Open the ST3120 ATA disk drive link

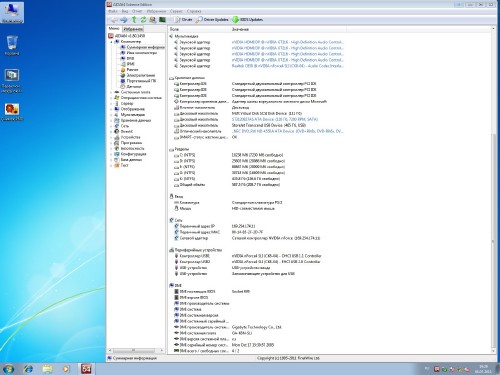coord(275,119)
